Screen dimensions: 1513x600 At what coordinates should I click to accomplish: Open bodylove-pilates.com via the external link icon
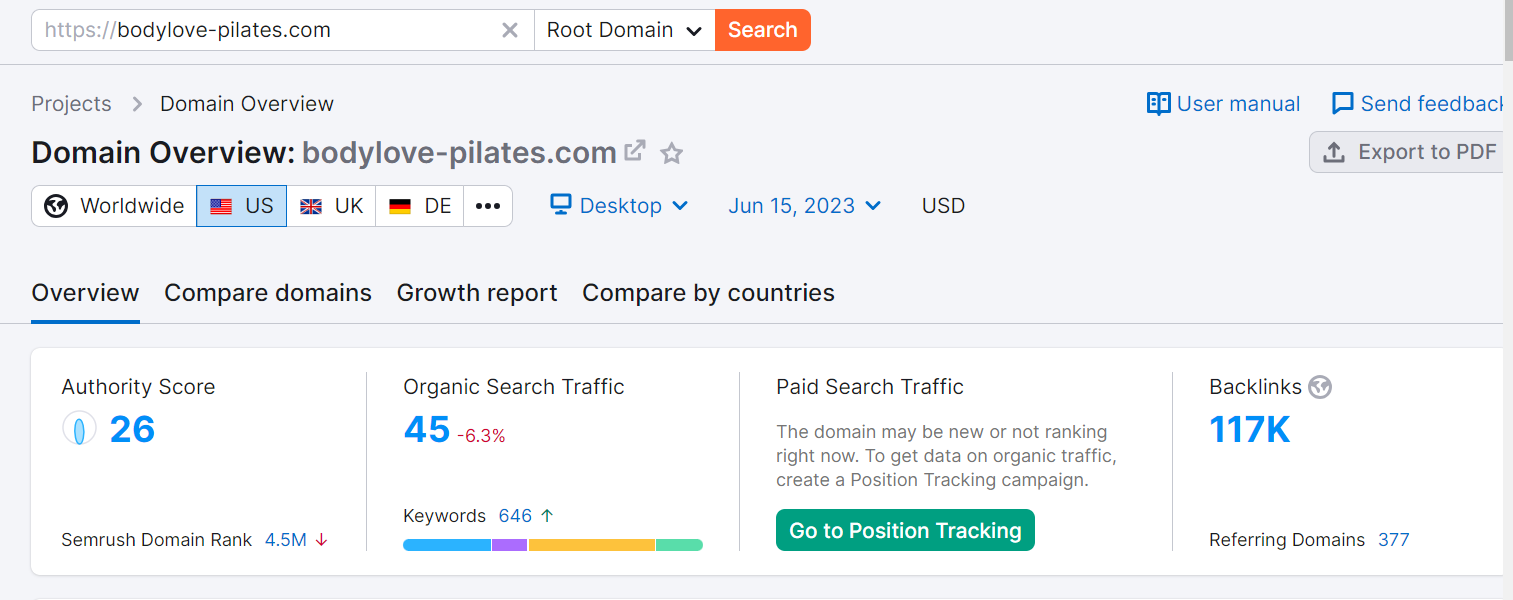634,151
